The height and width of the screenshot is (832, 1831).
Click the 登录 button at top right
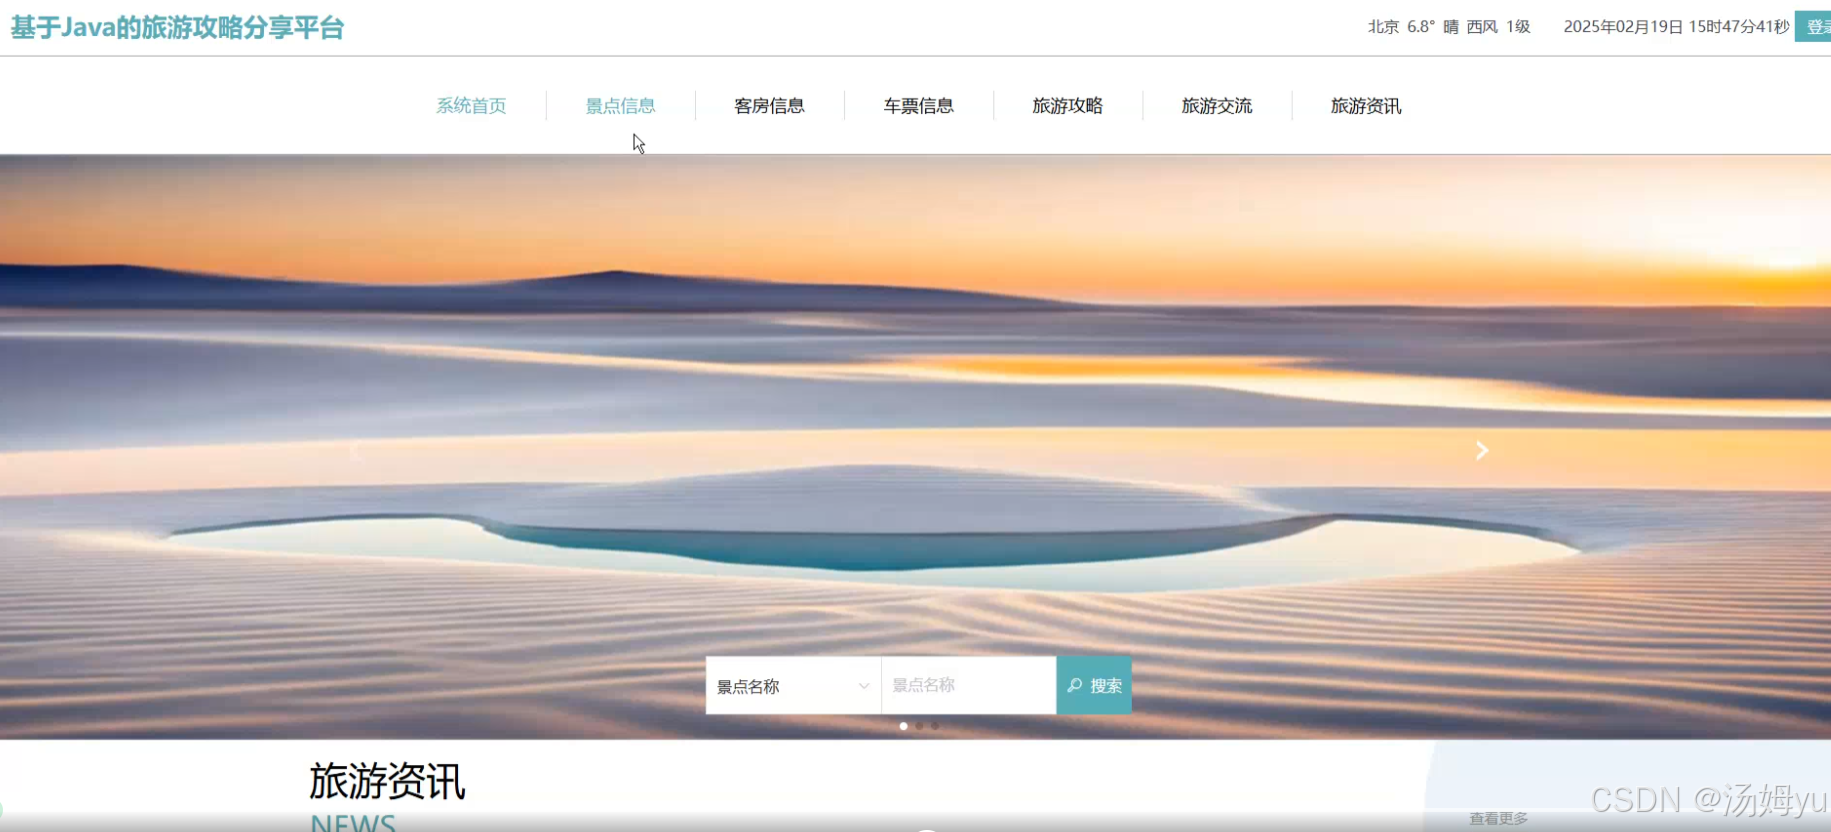[x=1814, y=27]
